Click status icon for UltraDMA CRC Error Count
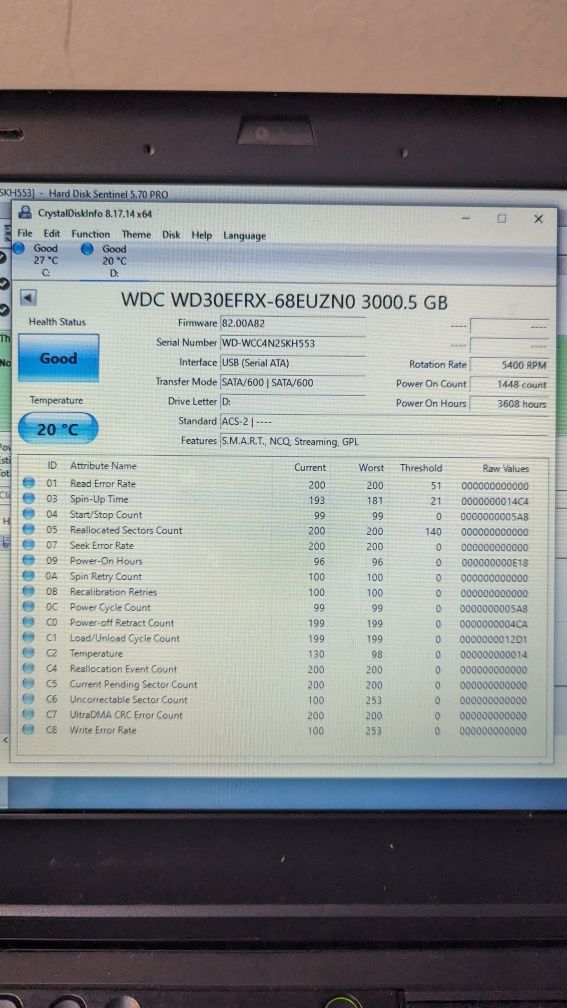Screen dimensions: 567x1008 [x=29, y=714]
